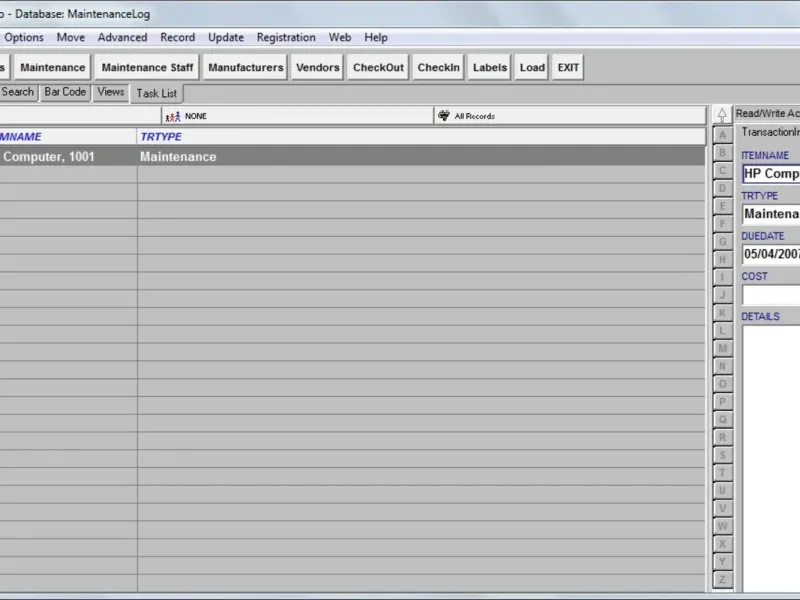This screenshot has width=800, height=600.
Task: Jump to records starting with B
Action: [x=722, y=153]
